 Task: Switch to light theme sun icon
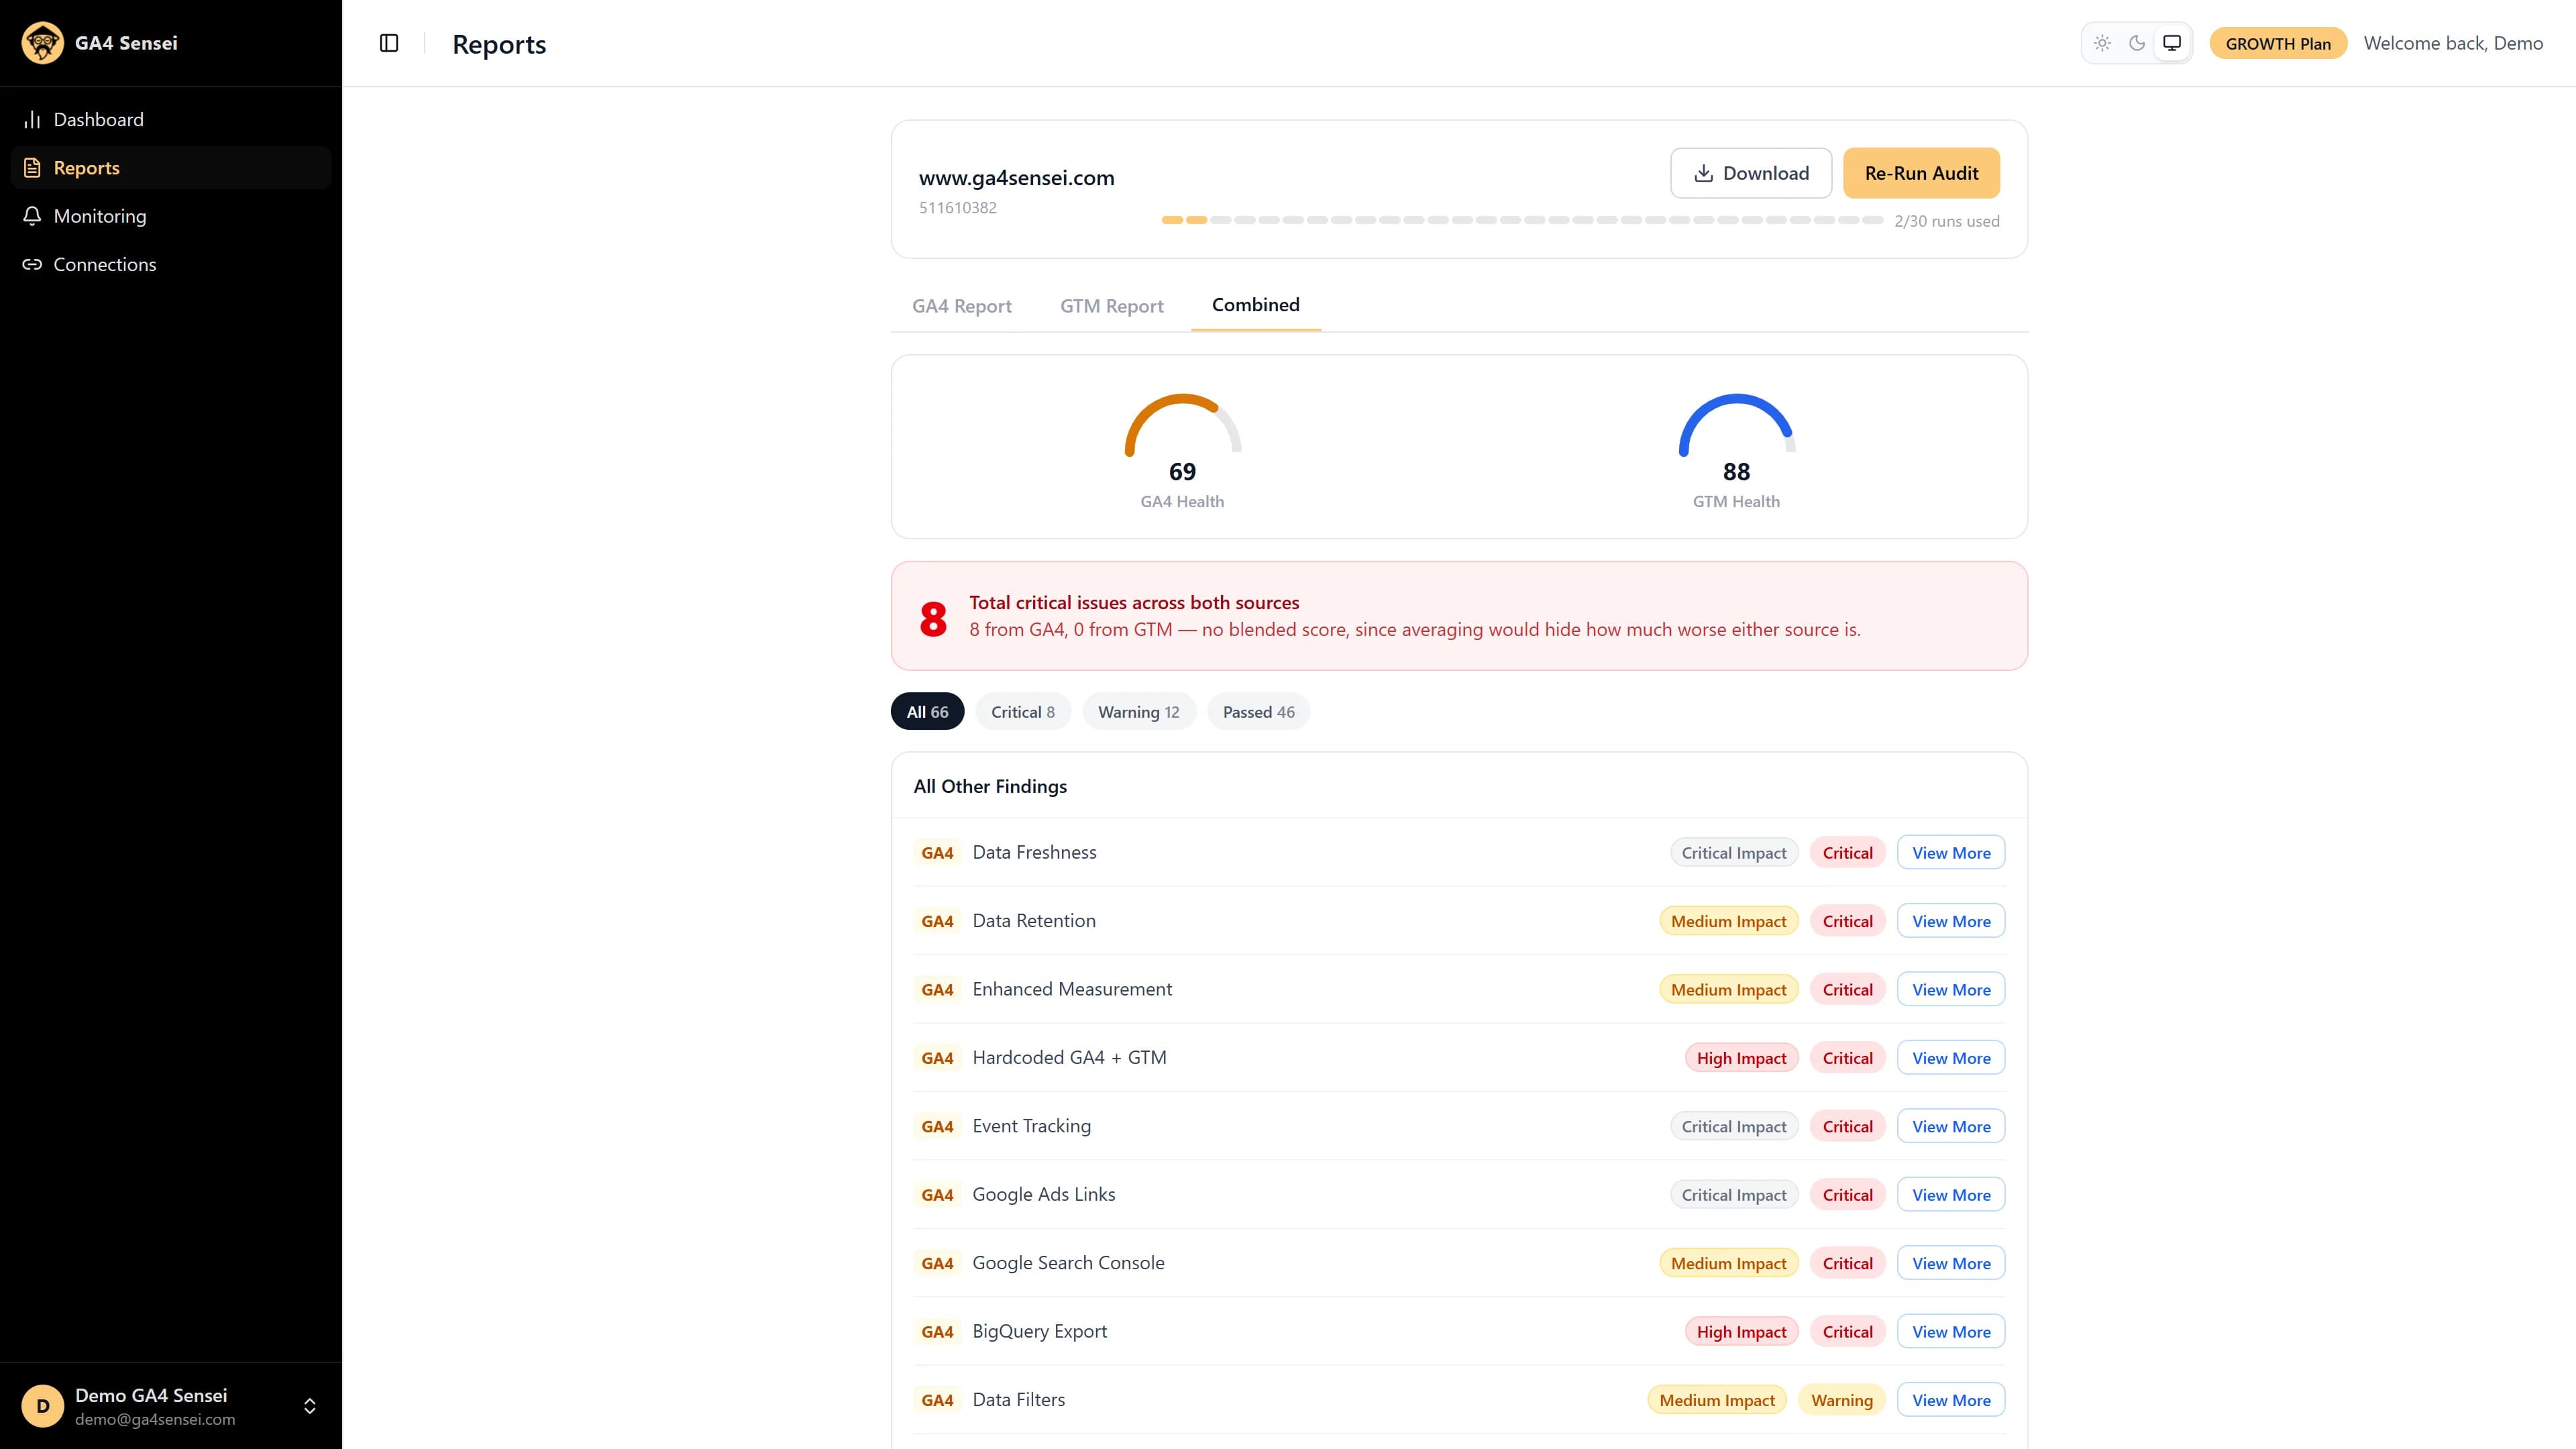click(2102, 43)
